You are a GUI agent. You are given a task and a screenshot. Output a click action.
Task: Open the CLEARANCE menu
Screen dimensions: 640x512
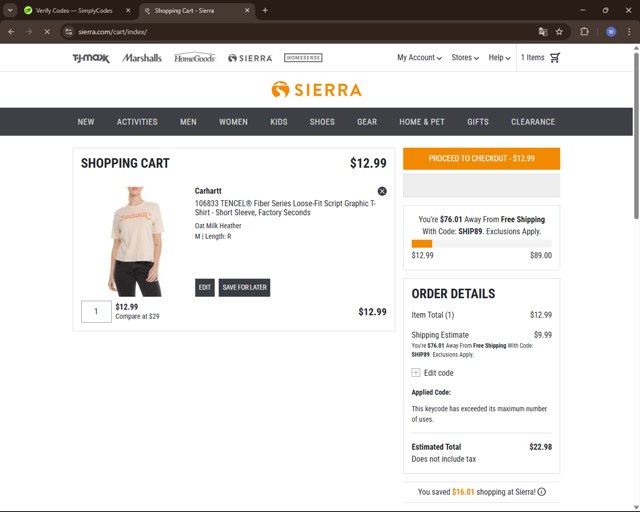click(x=533, y=122)
